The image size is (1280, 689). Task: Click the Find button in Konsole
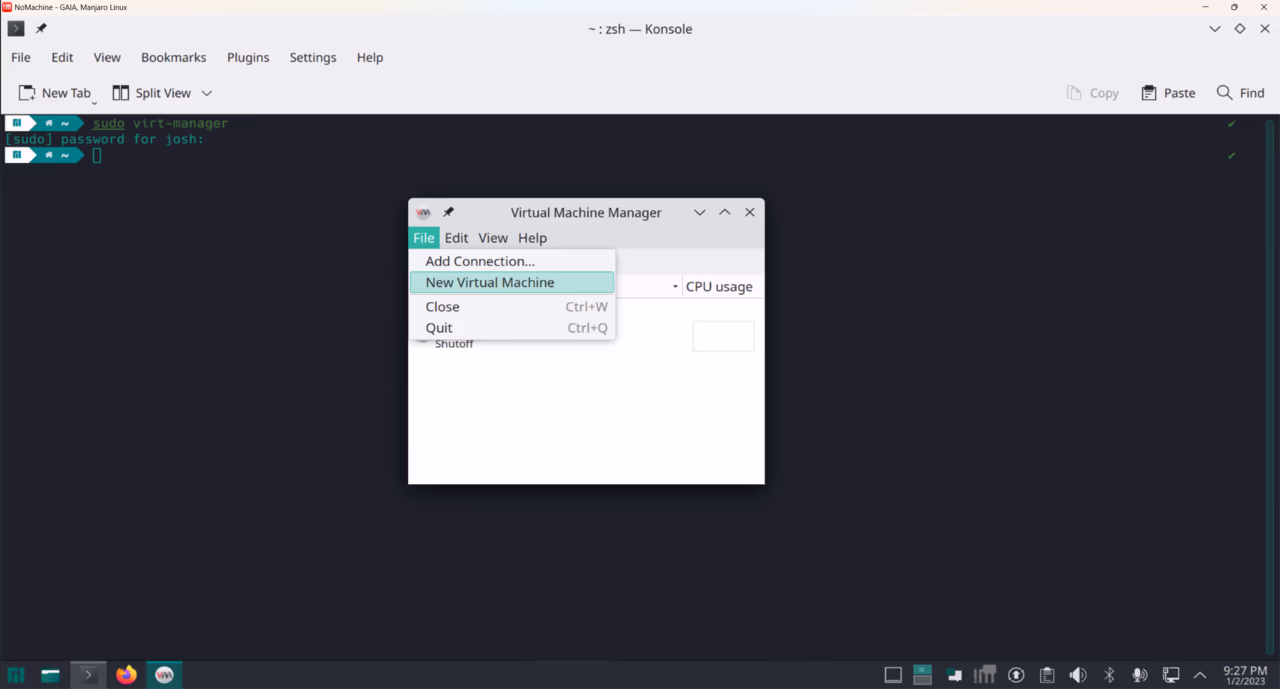click(x=1240, y=92)
